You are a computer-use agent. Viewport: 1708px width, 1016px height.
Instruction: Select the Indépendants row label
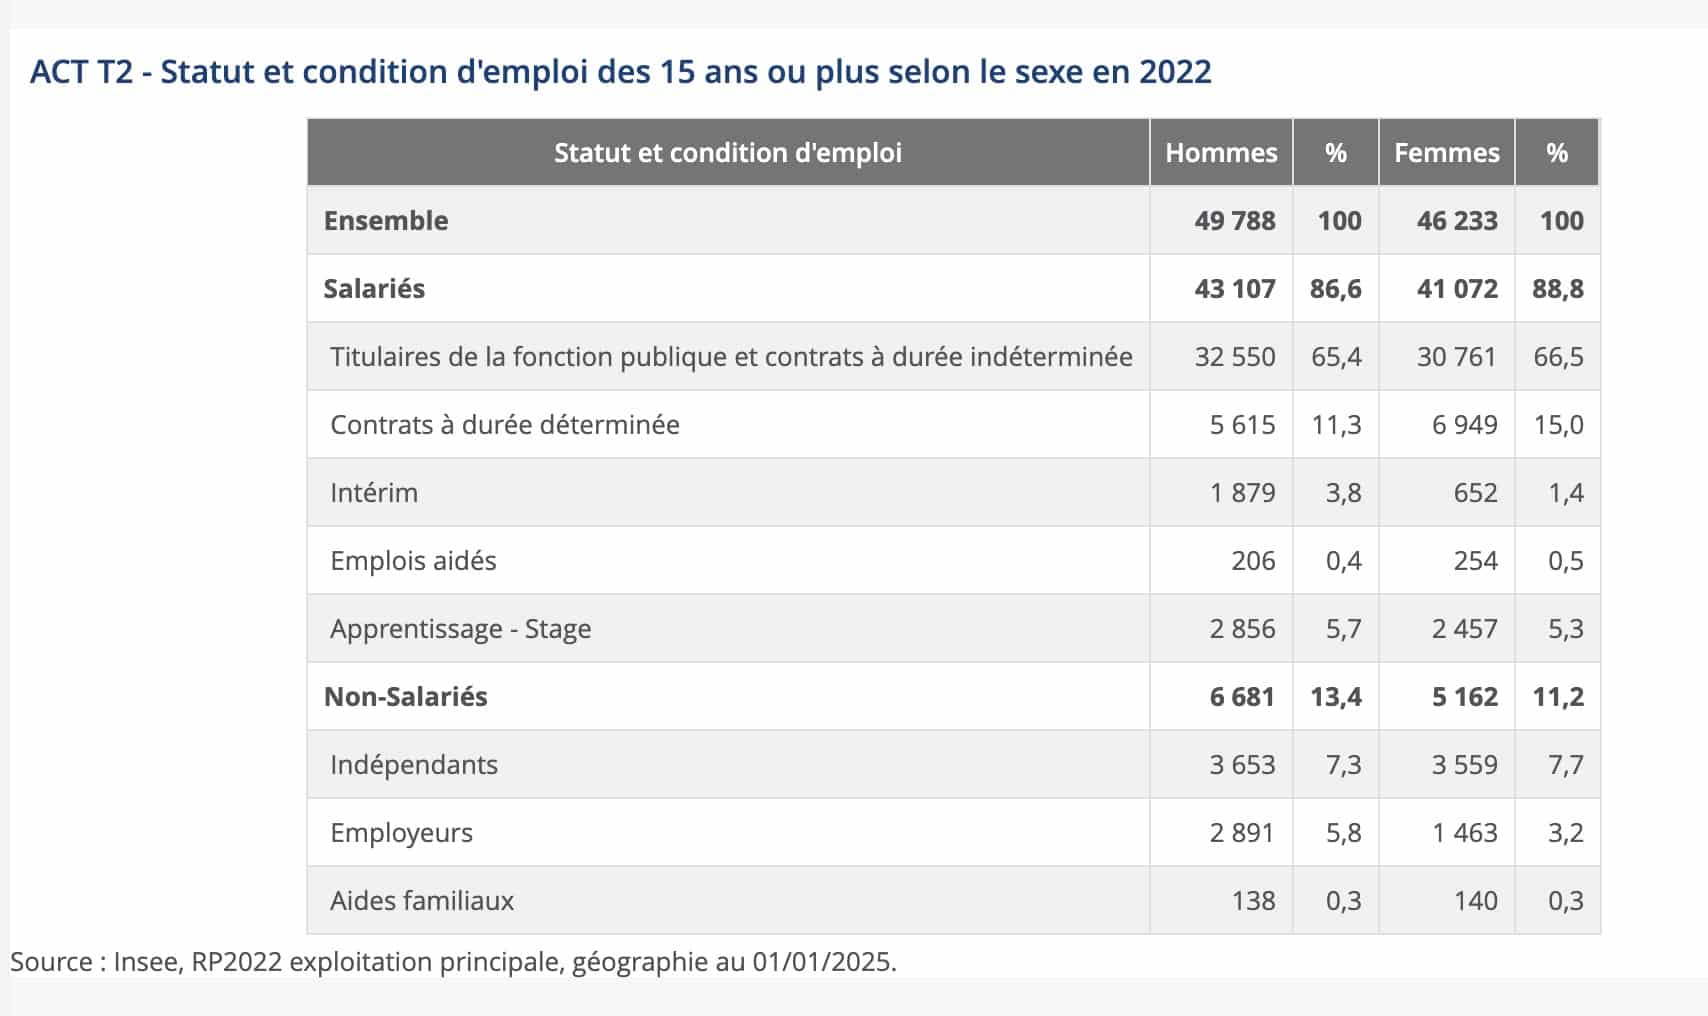(413, 765)
